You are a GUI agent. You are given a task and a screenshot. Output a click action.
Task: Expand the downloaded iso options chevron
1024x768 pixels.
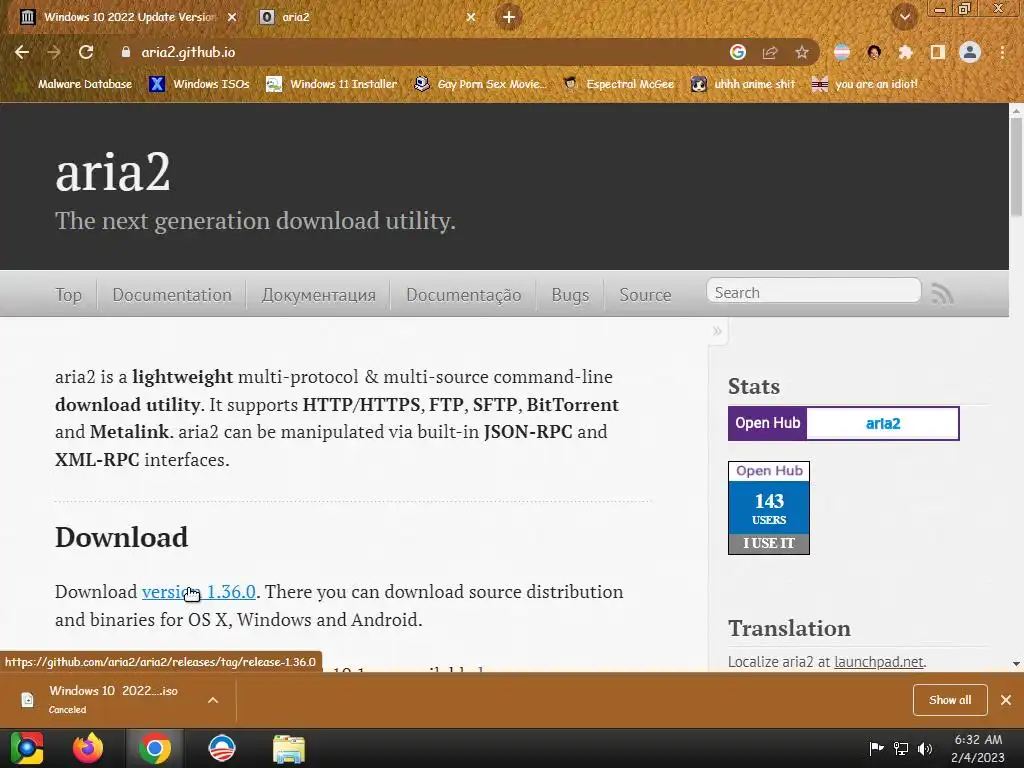[213, 700]
